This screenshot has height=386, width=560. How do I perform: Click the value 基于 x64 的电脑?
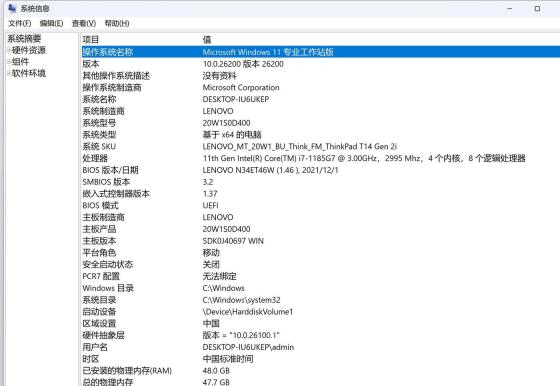click(232, 135)
